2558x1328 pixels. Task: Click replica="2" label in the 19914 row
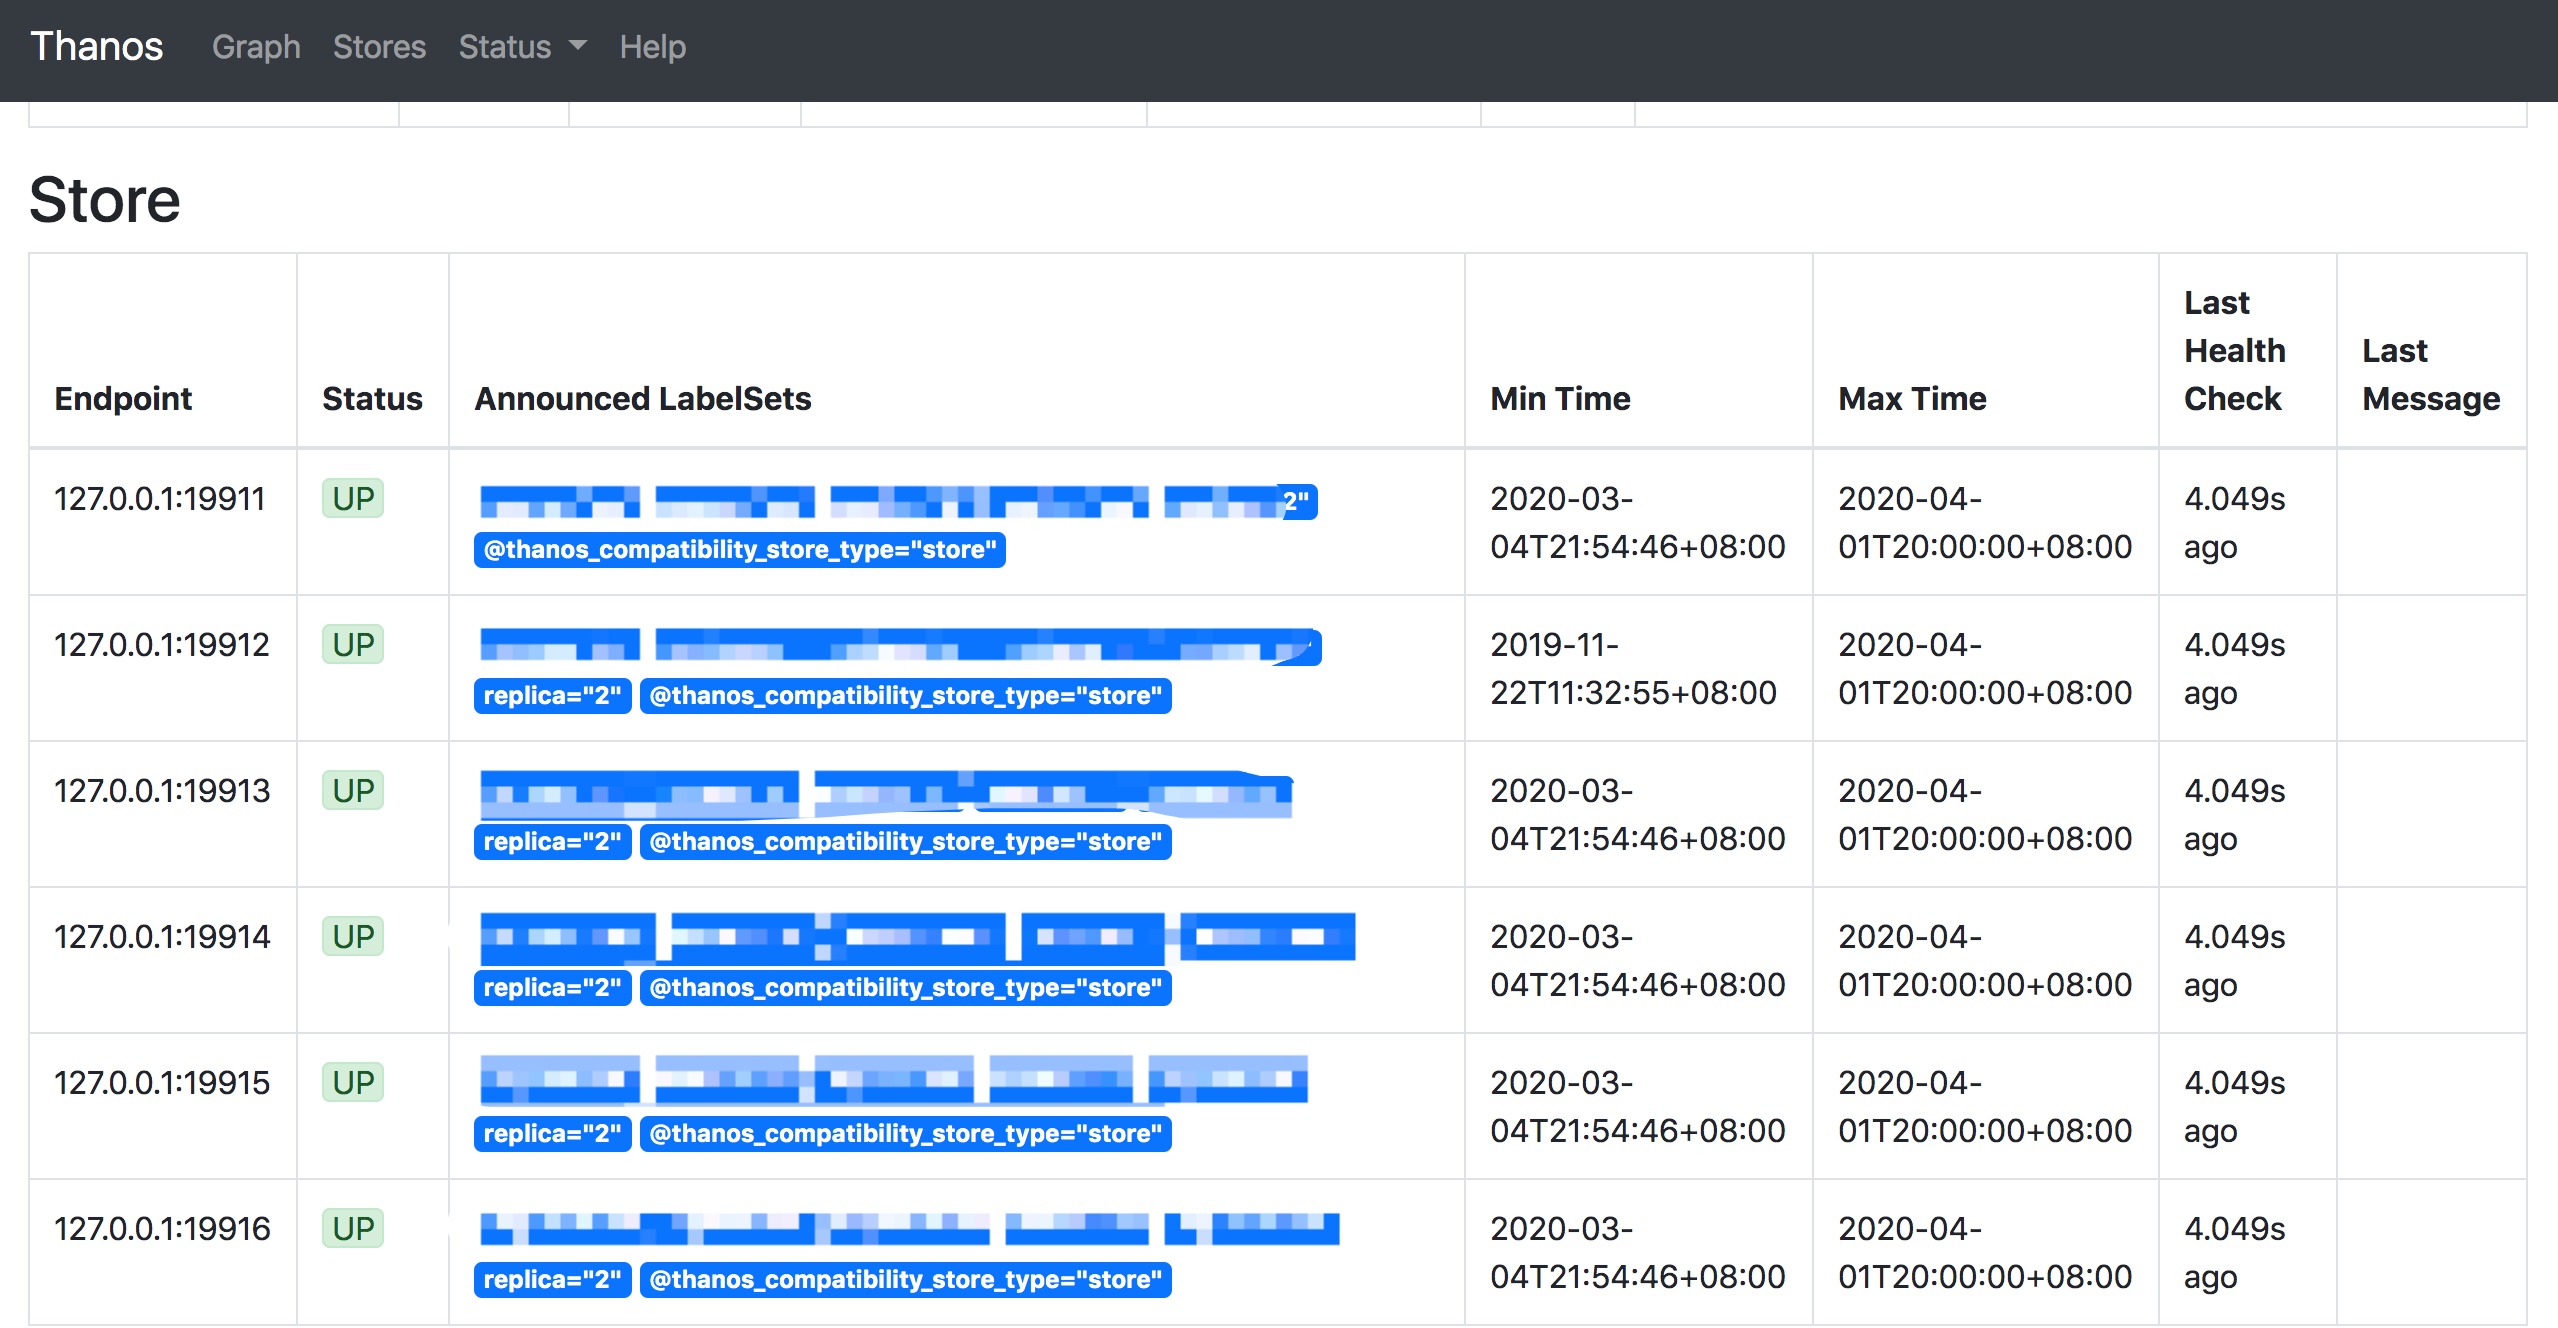[552, 988]
